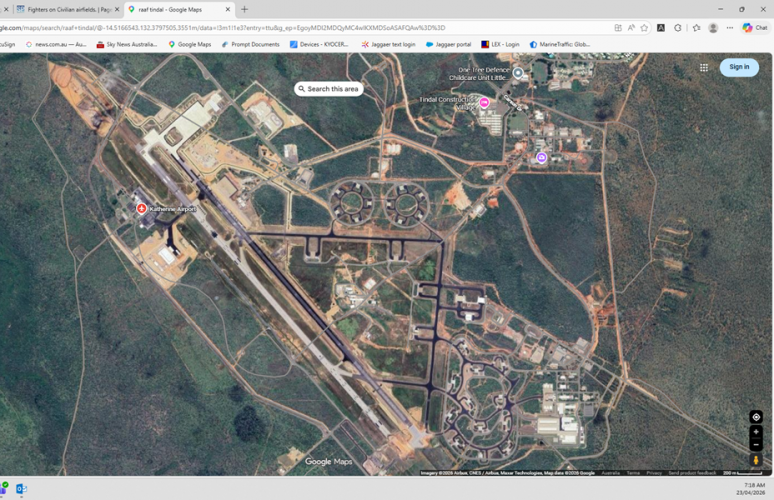Open the Copilot Chat button

coord(754,28)
